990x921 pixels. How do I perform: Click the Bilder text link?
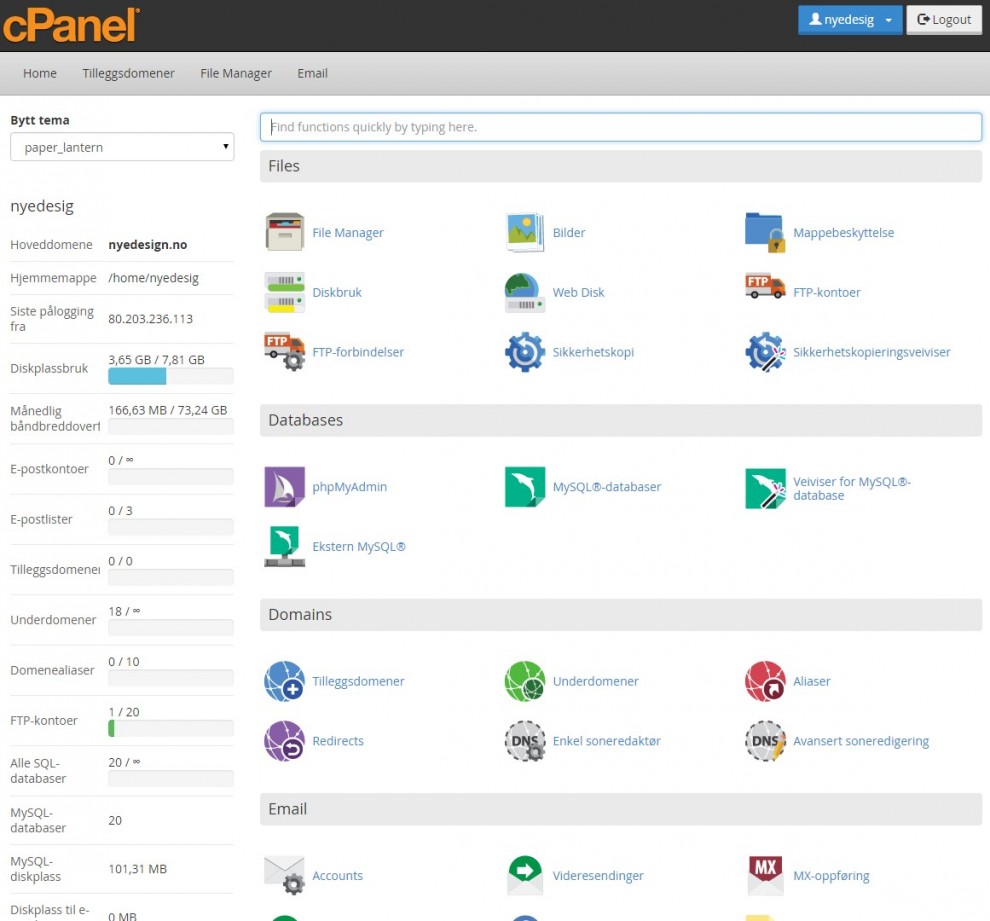(569, 232)
